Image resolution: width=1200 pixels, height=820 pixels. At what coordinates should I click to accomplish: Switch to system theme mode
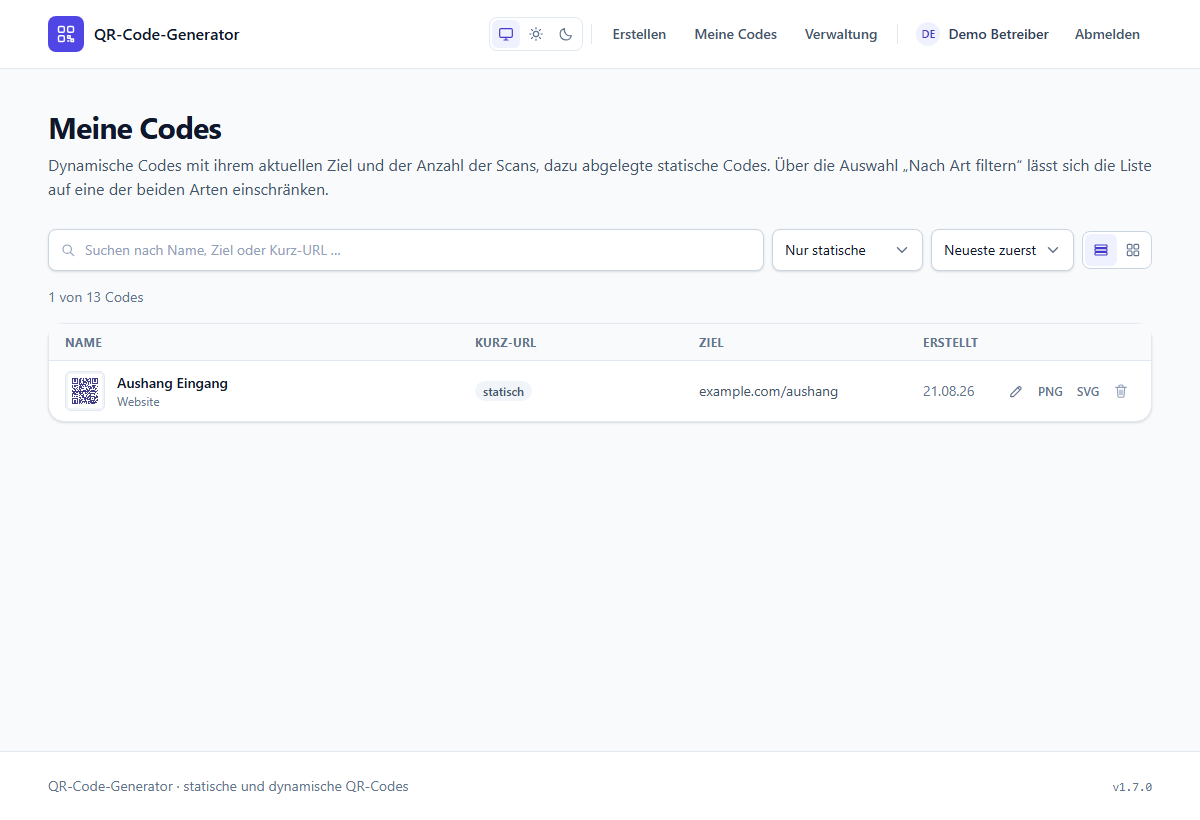pyautogui.click(x=506, y=34)
